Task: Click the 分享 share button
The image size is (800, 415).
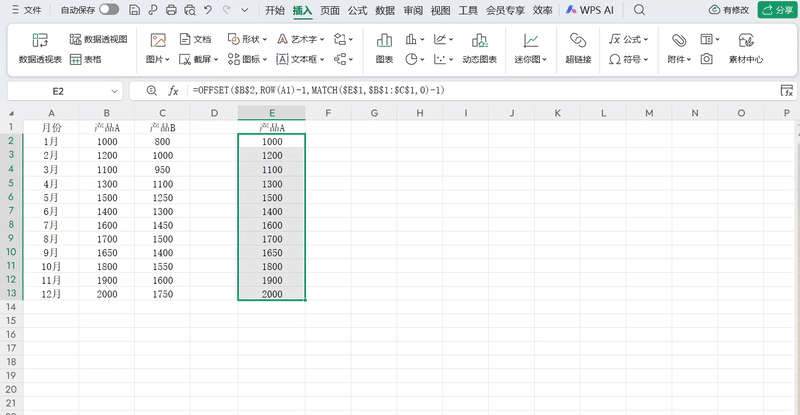Action: [777, 9]
